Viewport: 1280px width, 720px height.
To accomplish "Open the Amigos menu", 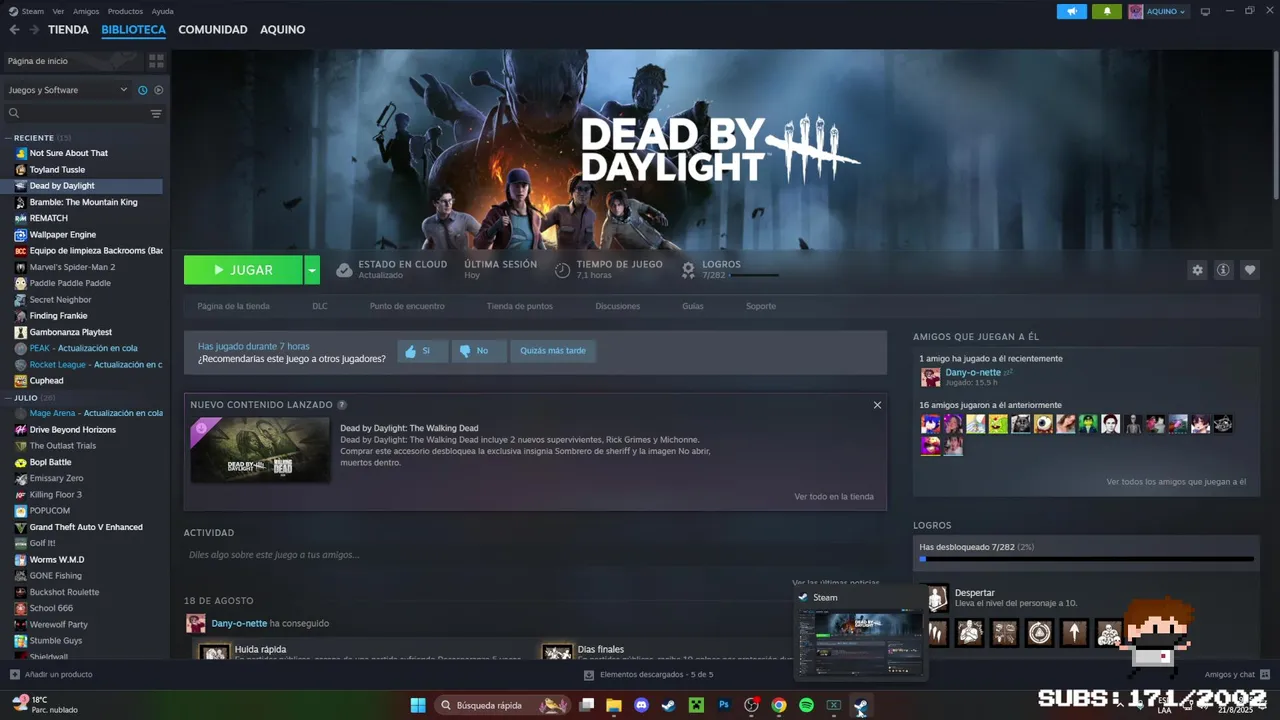I will coord(86,11).
